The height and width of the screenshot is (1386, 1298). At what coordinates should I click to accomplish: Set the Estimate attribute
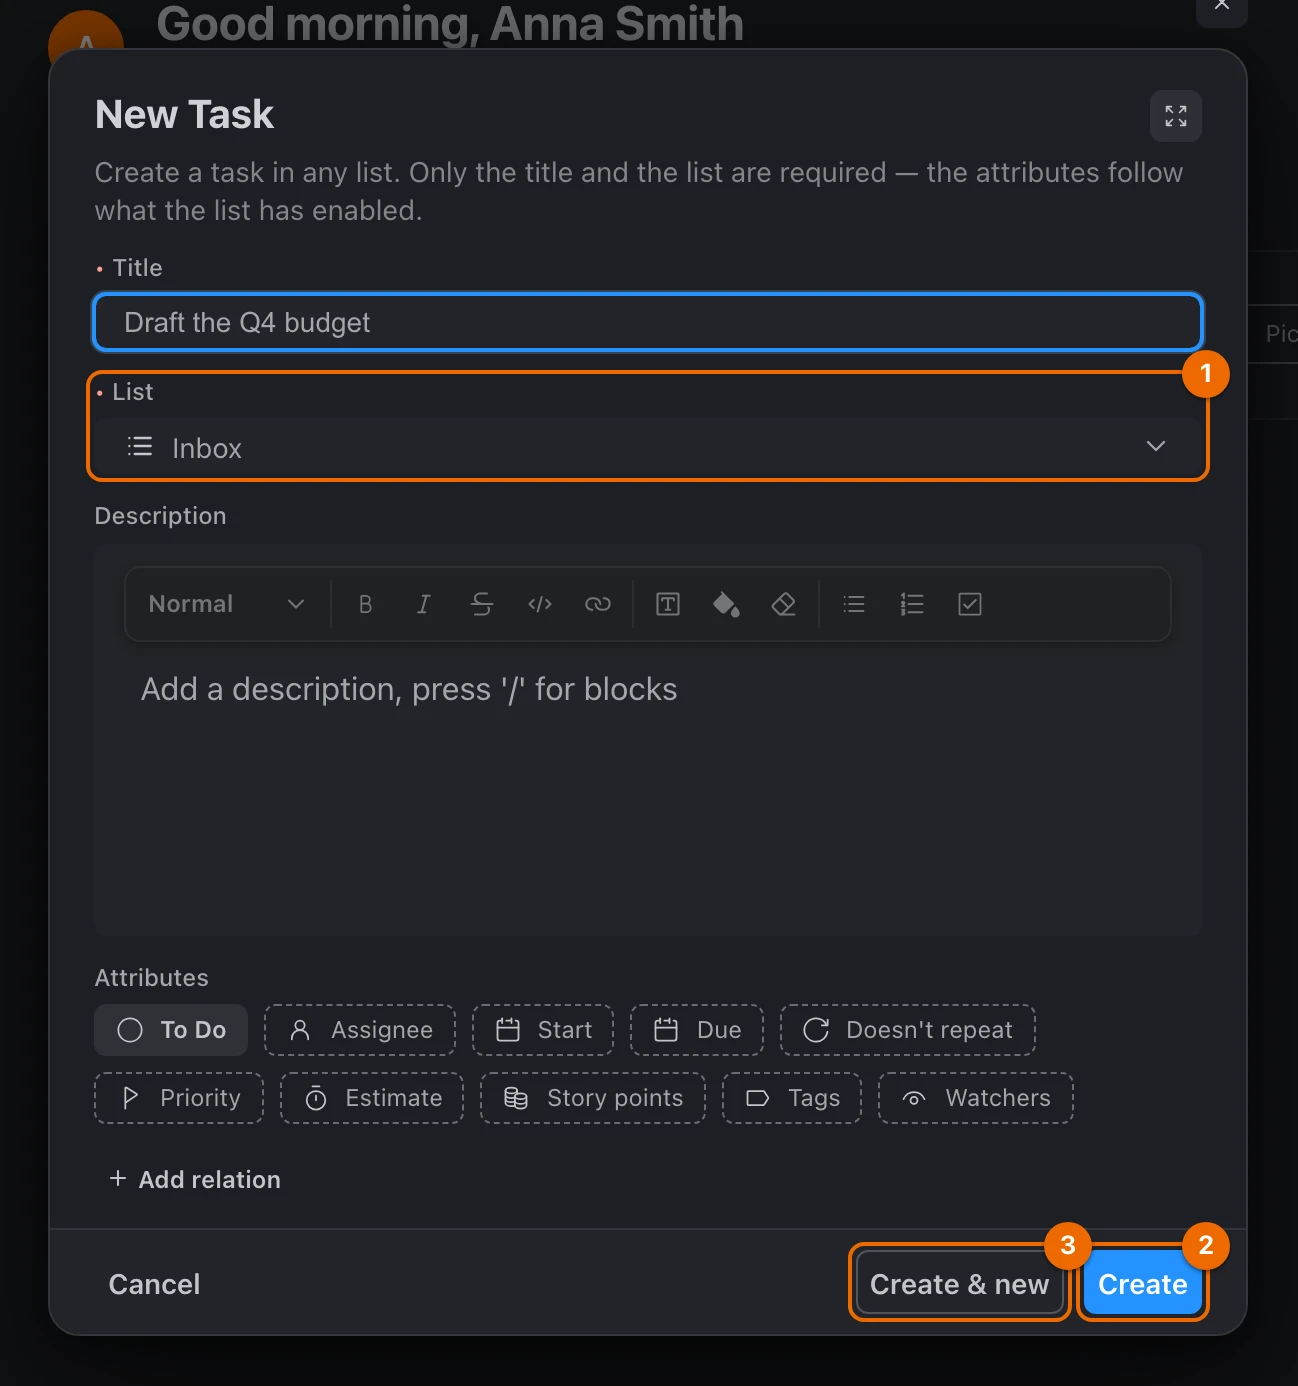pos(372,1098)
